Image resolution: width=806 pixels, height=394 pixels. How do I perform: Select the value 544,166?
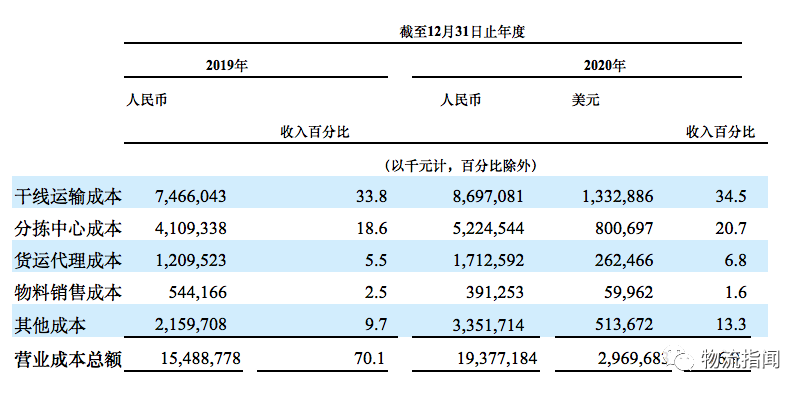coord(197,293)
